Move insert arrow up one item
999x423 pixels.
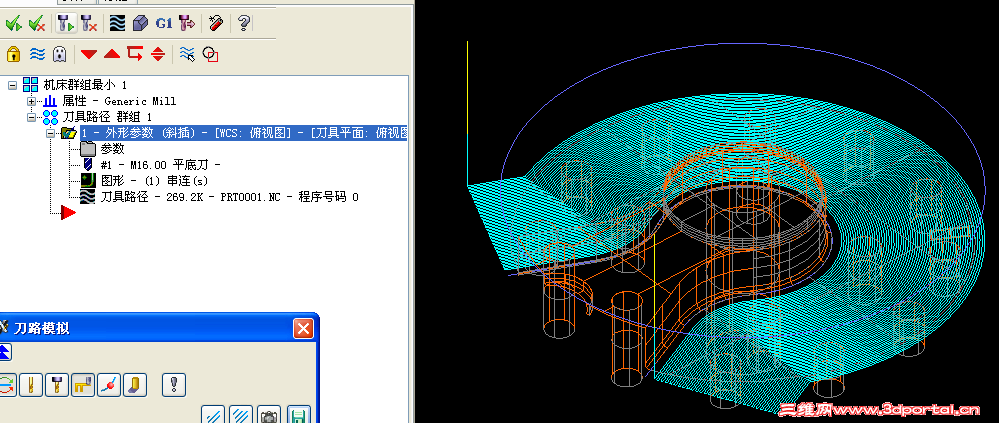(112, 54)
